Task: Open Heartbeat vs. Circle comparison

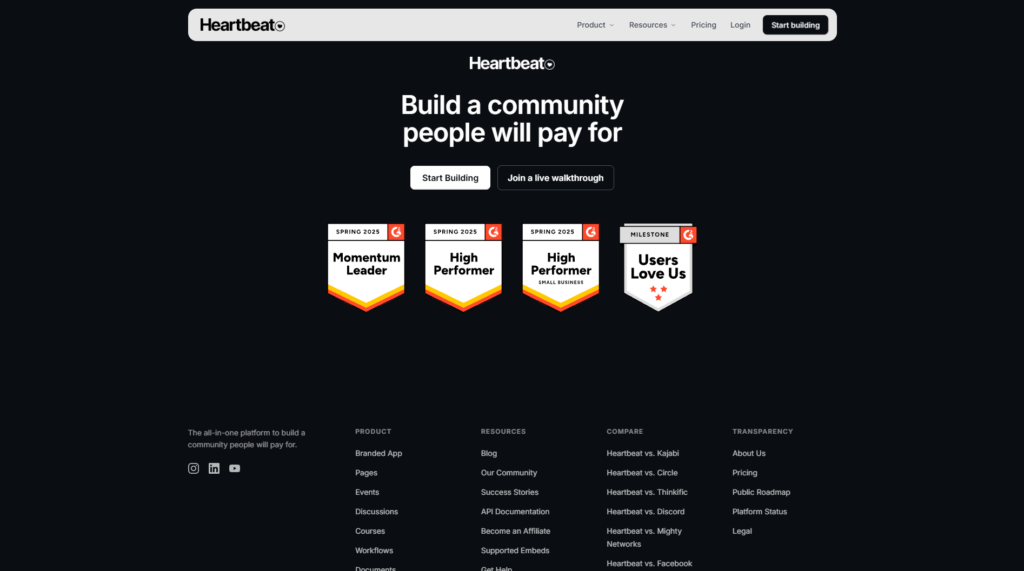Action: pyautogui.click(x=642, y=473)
